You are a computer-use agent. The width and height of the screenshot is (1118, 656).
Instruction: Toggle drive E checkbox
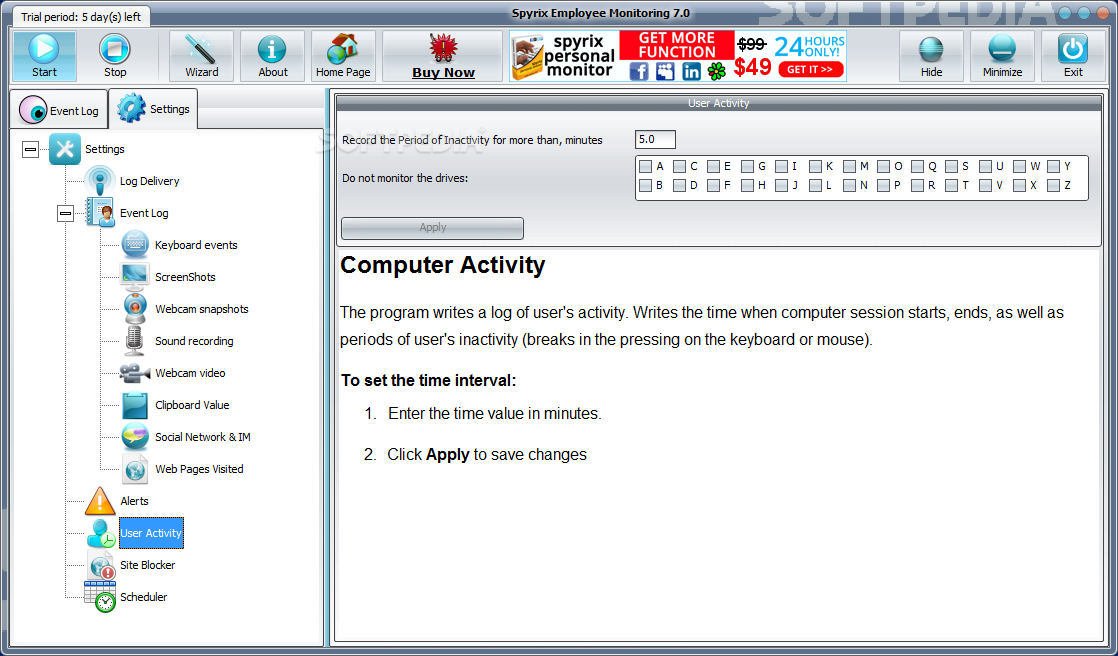714,166
